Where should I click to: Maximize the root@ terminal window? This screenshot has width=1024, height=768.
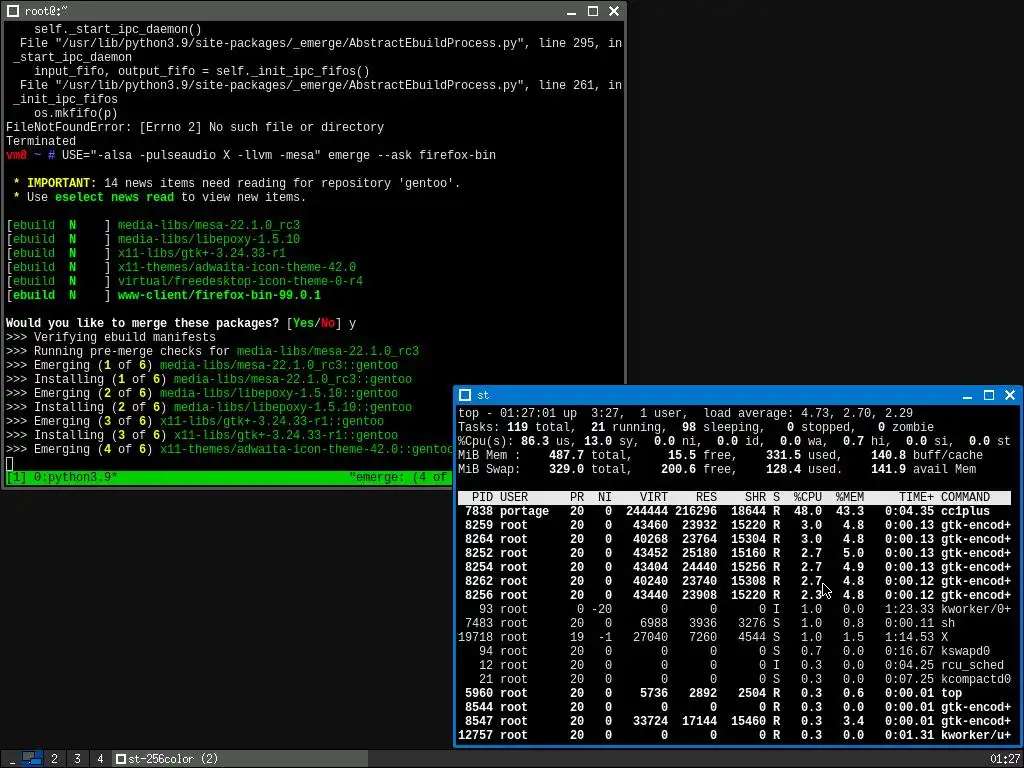click(x=592, y=11)
